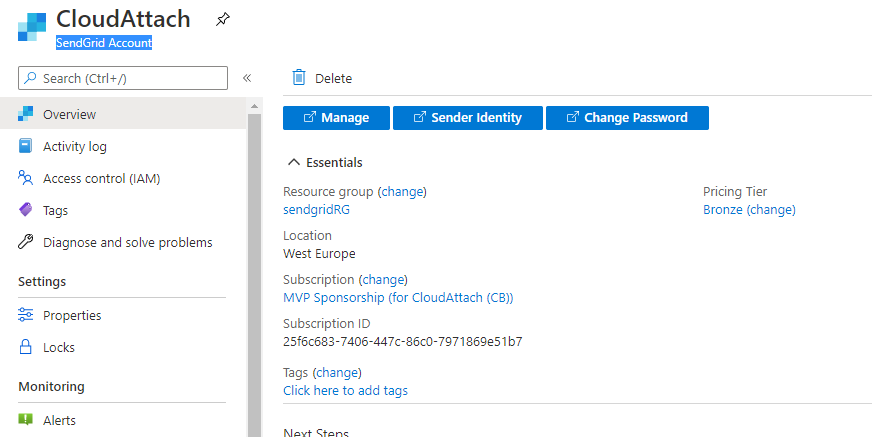Open the Properties sliders icon
Screen dimensions: 872x437
pyautogui.click(x=26, y=315)
